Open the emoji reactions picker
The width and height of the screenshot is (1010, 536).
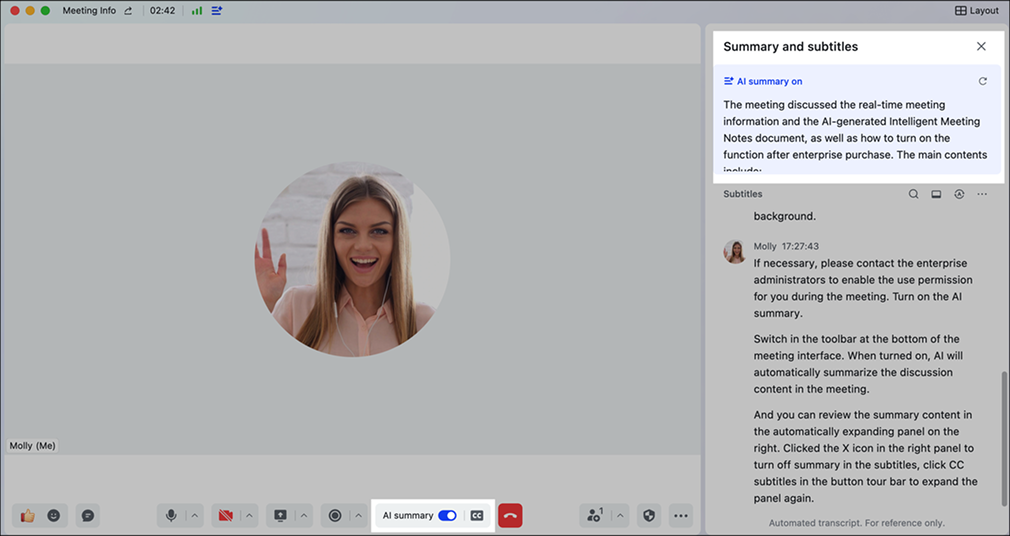tap(54, 516)
